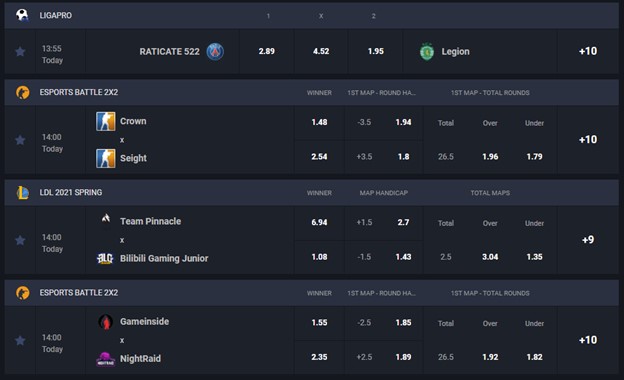
Task: Click Crown's Counter-Strike team icon
Action: (x=105, y=121)
